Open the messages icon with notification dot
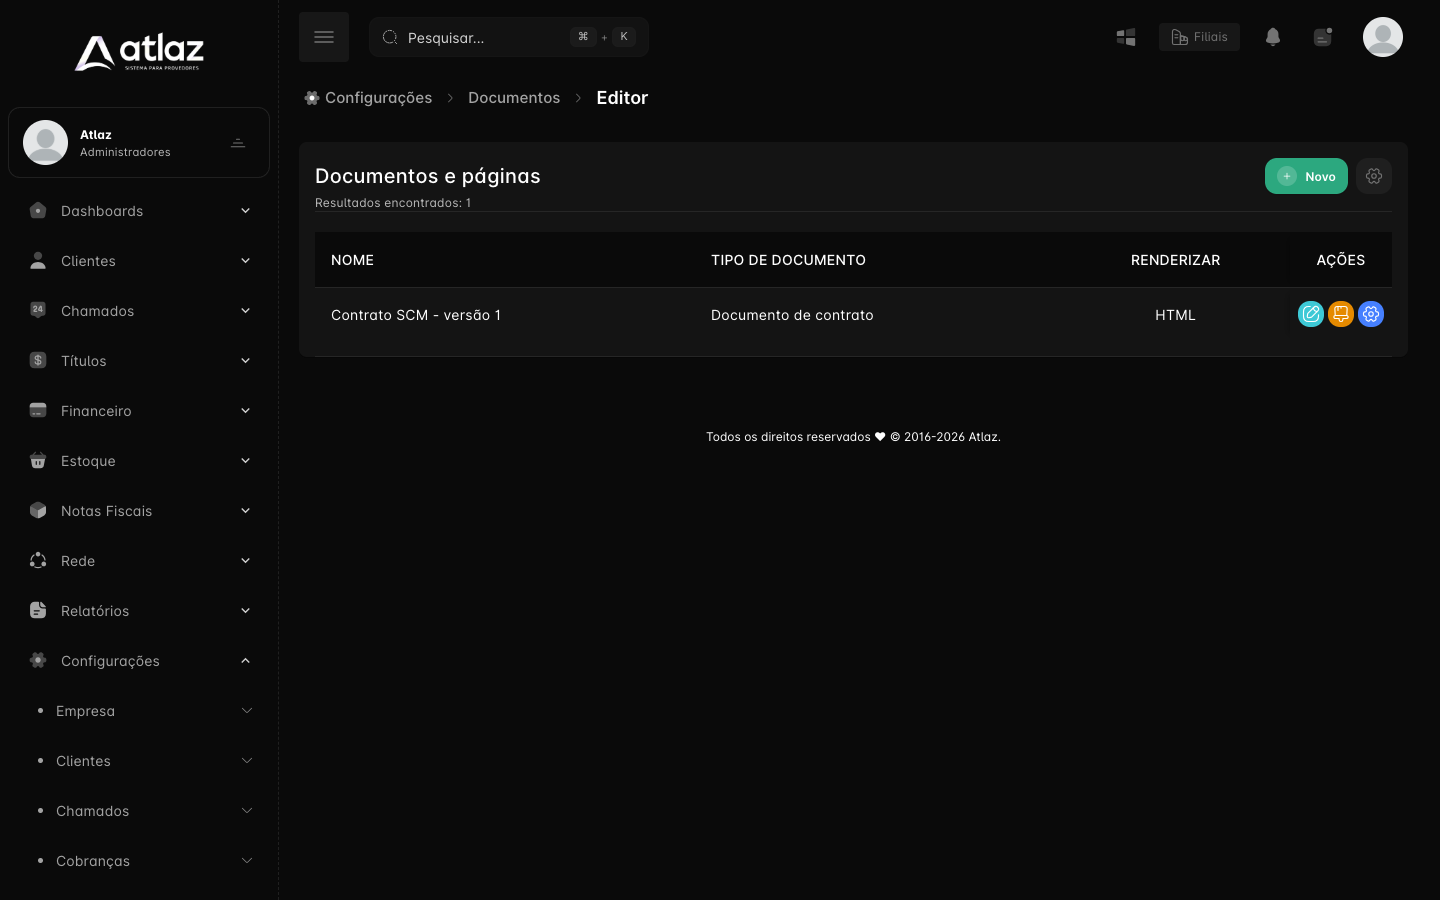 (1323, 37)
